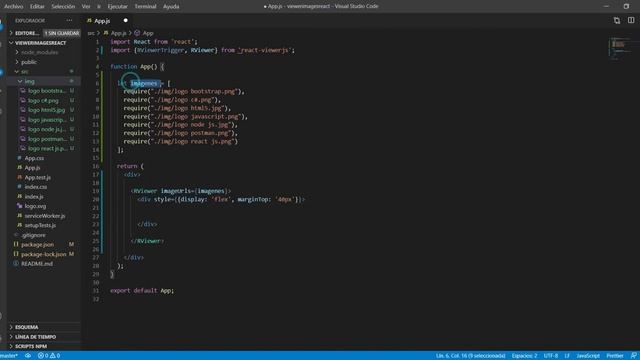
Task: Click the App.js segment in breadcrumb
Action: [x=118, y=33]
